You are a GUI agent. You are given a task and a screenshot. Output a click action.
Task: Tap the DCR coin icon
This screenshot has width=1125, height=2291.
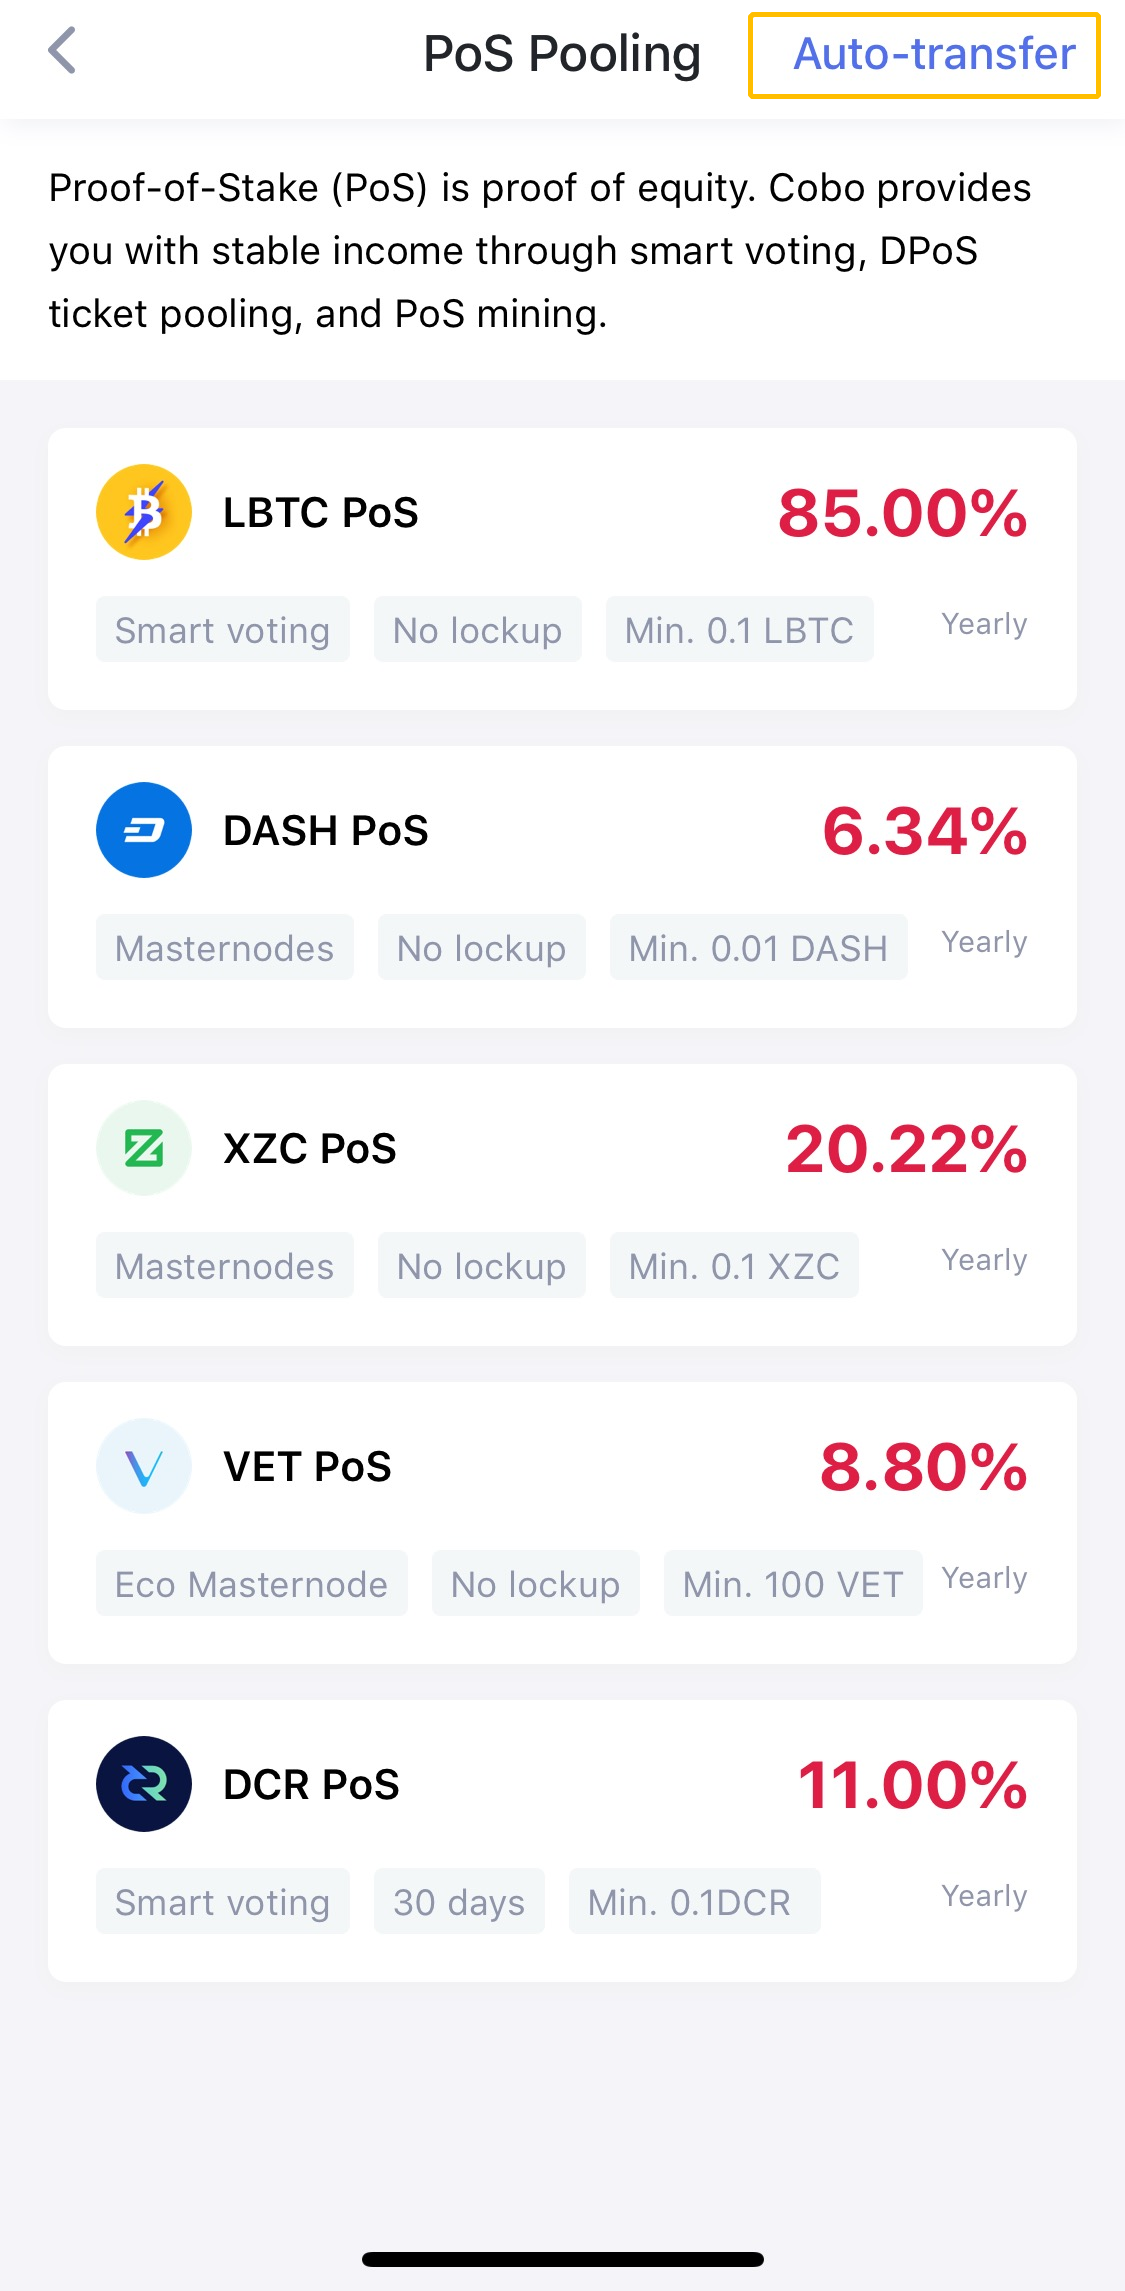pyautogui.click(x=144, y=1784)
